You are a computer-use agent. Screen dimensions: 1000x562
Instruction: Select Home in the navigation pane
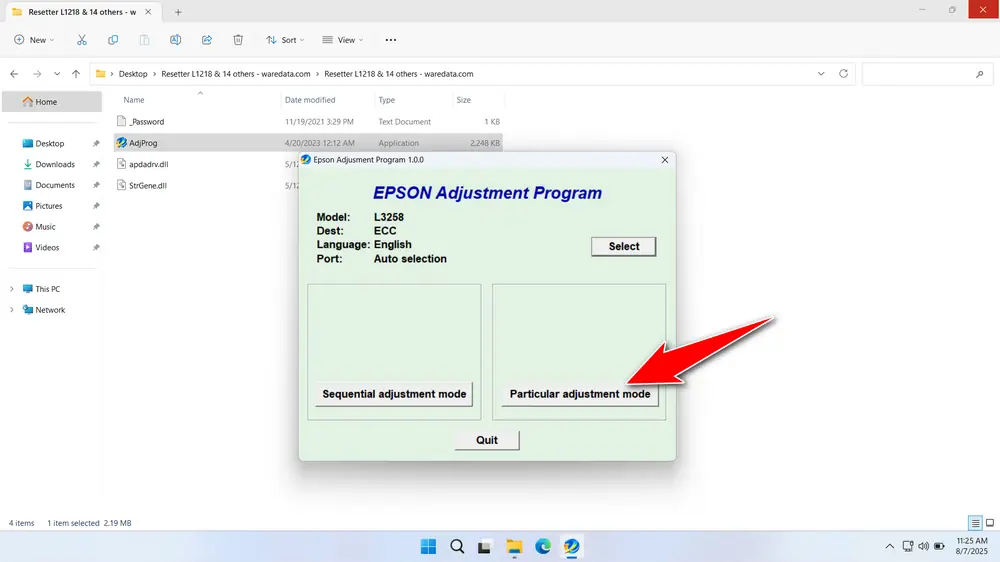tap(52, 101)
